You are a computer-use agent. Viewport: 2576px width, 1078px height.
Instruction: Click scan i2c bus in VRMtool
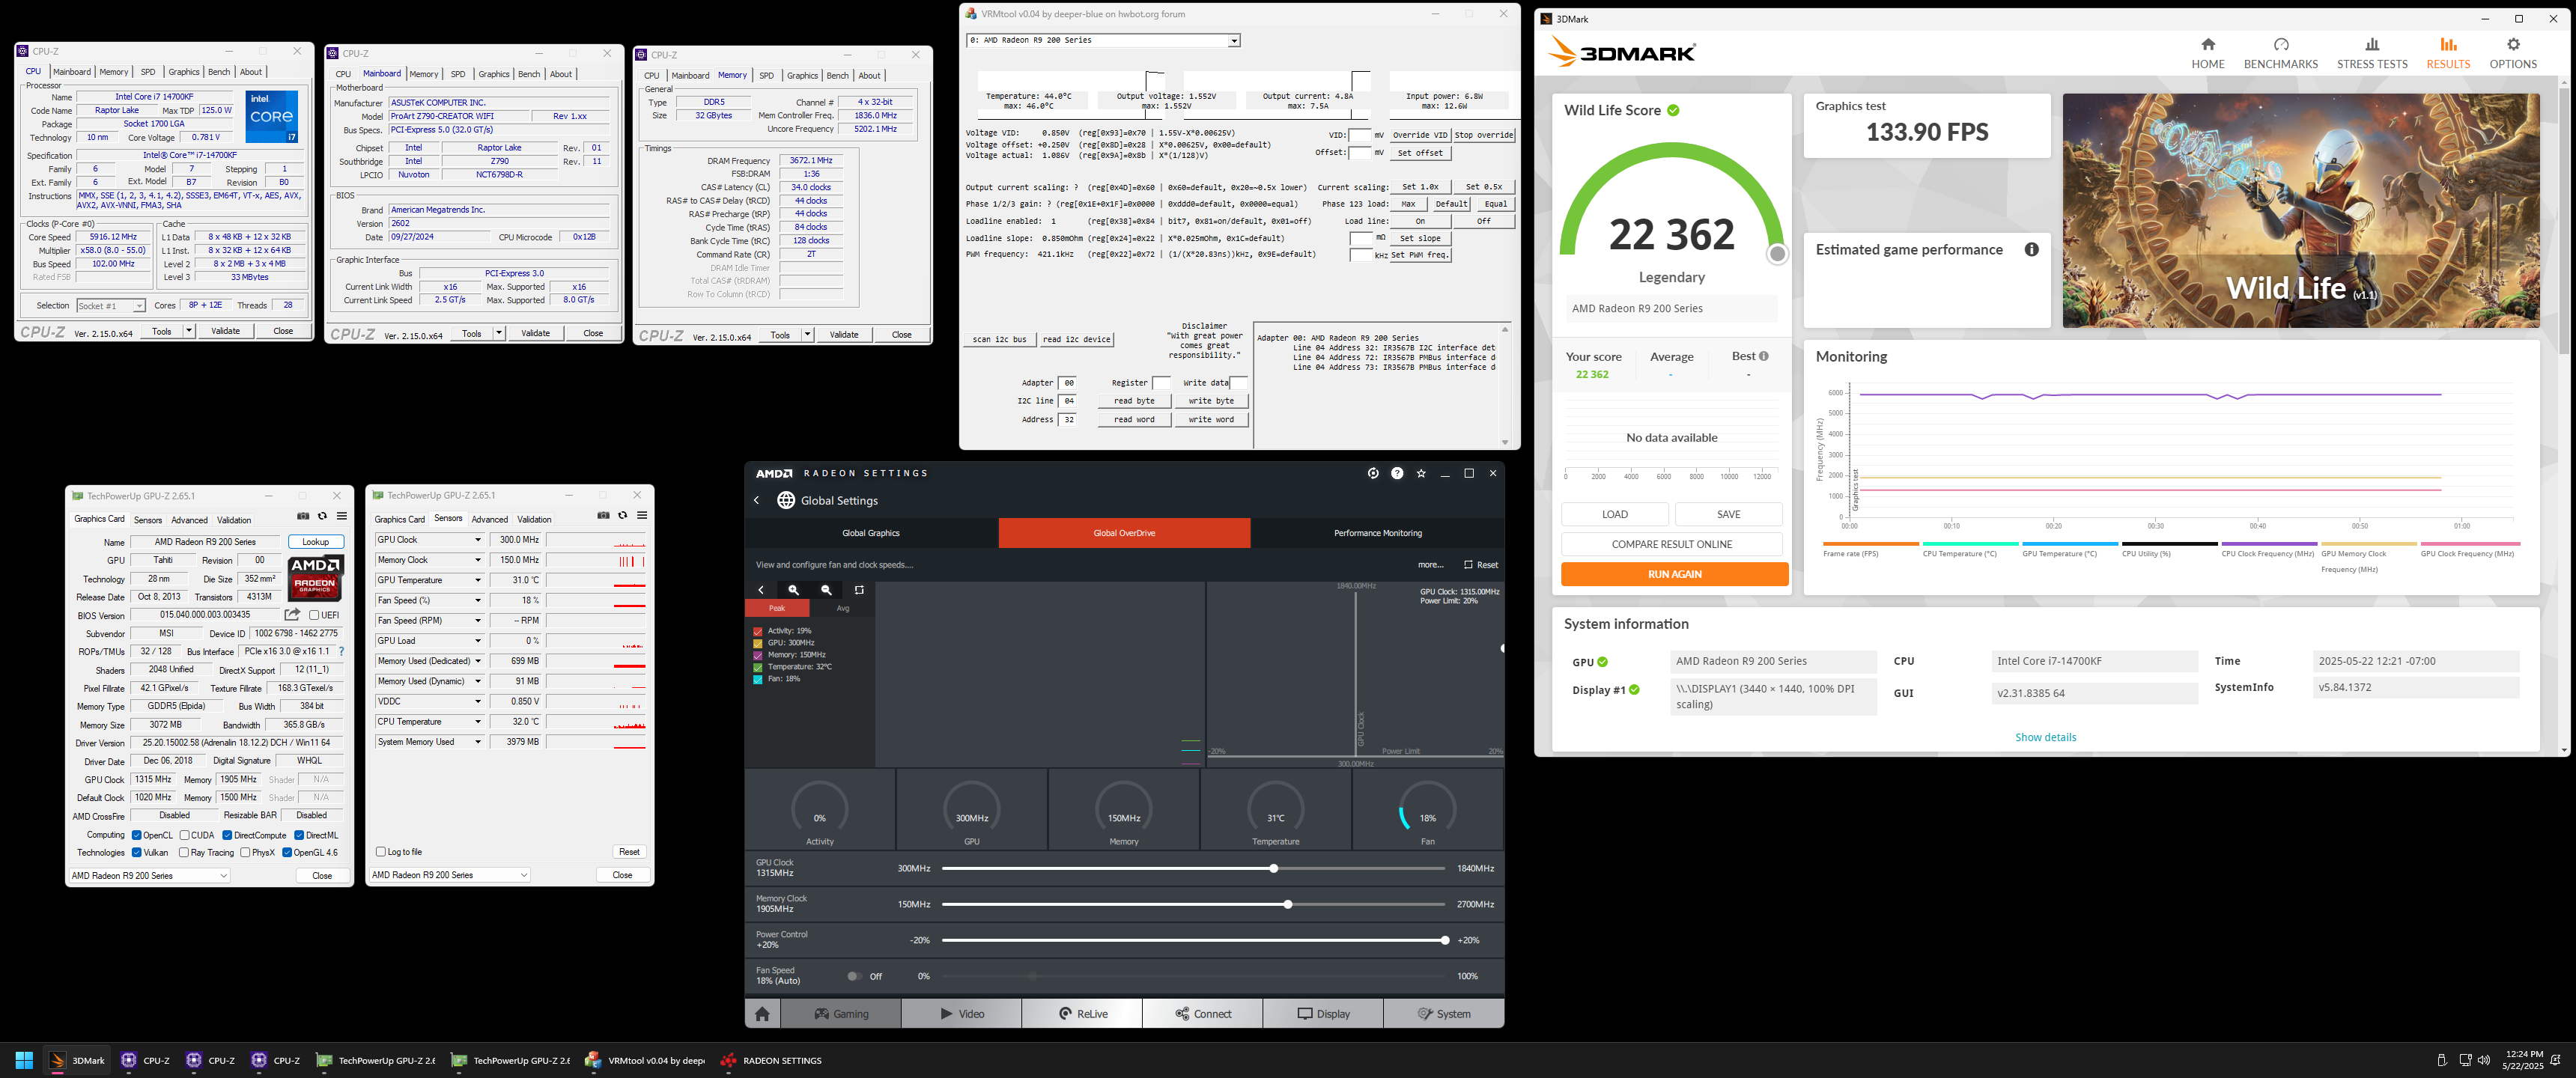999,339
